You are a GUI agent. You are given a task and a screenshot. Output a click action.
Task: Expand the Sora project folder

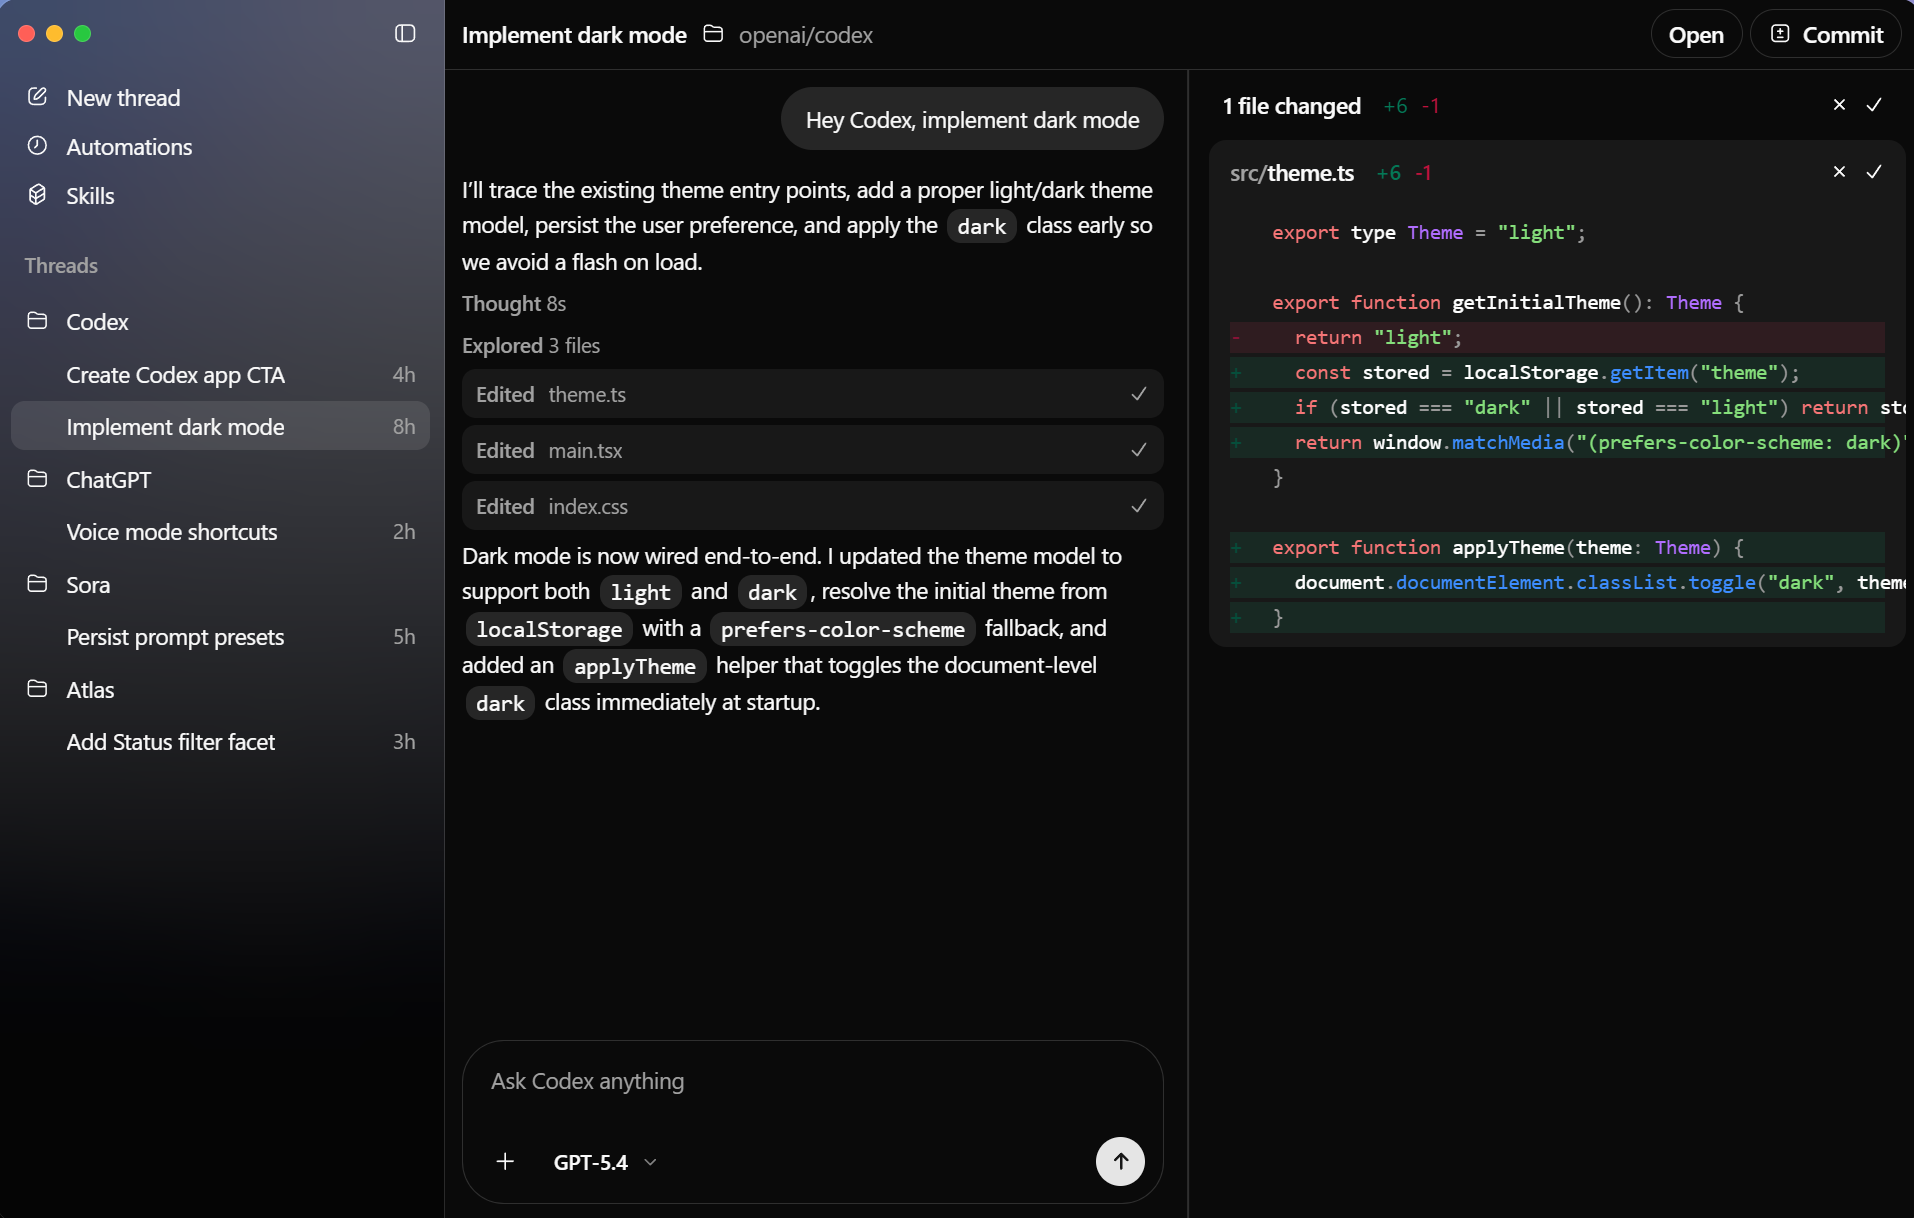pos(38,584)
